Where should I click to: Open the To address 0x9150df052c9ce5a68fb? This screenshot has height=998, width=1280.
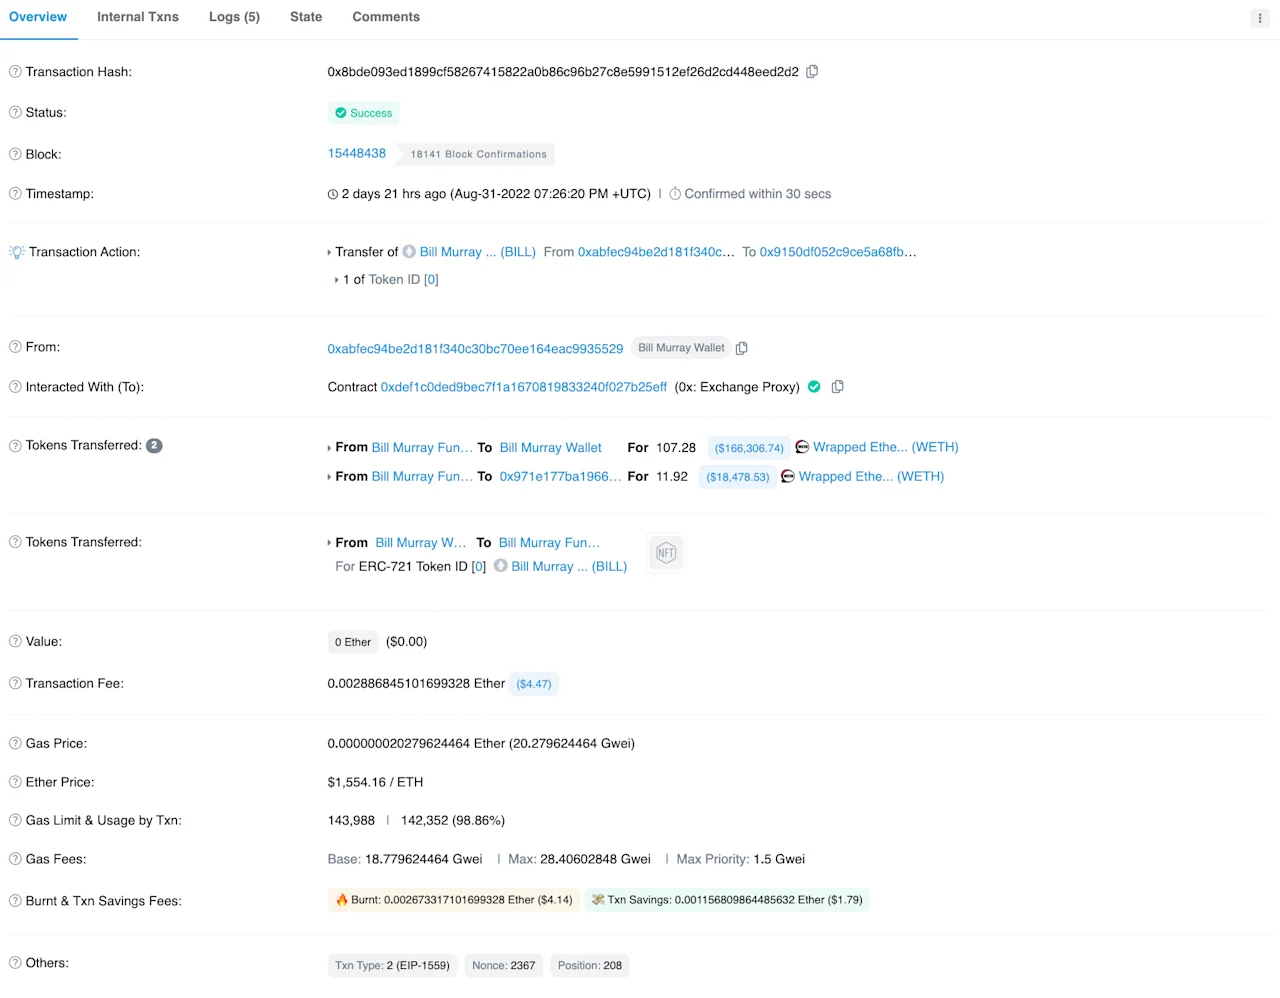tap(838, 252)
